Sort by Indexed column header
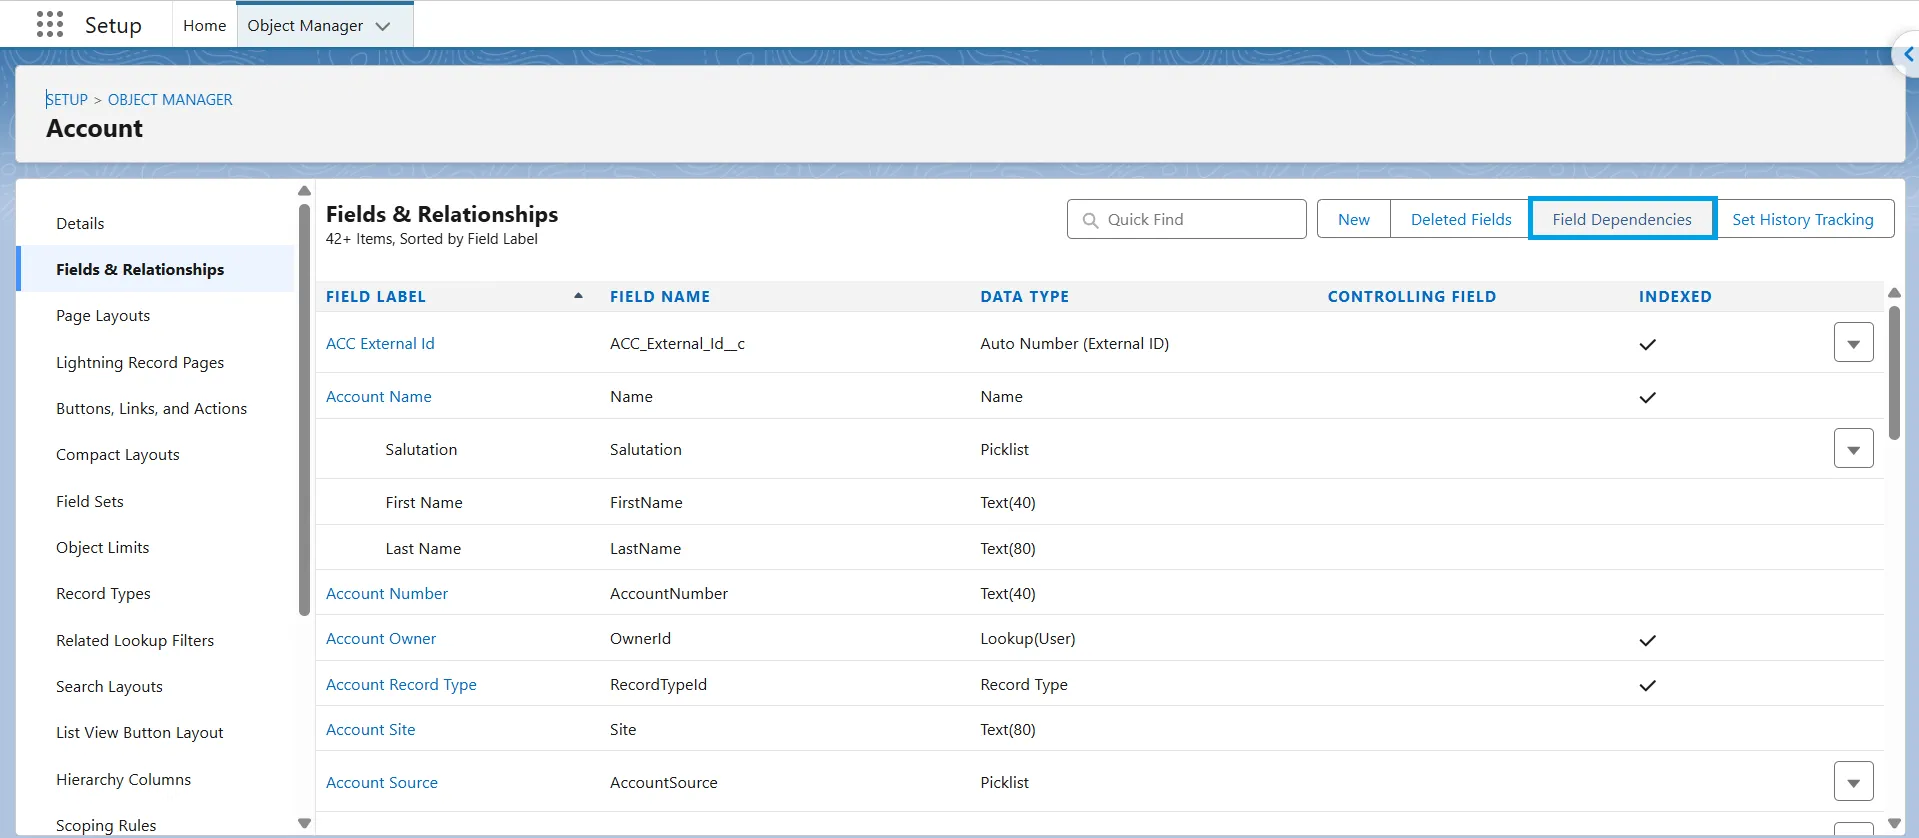The height and width of the screenshot is (838, 1919). coord(1675,296)
